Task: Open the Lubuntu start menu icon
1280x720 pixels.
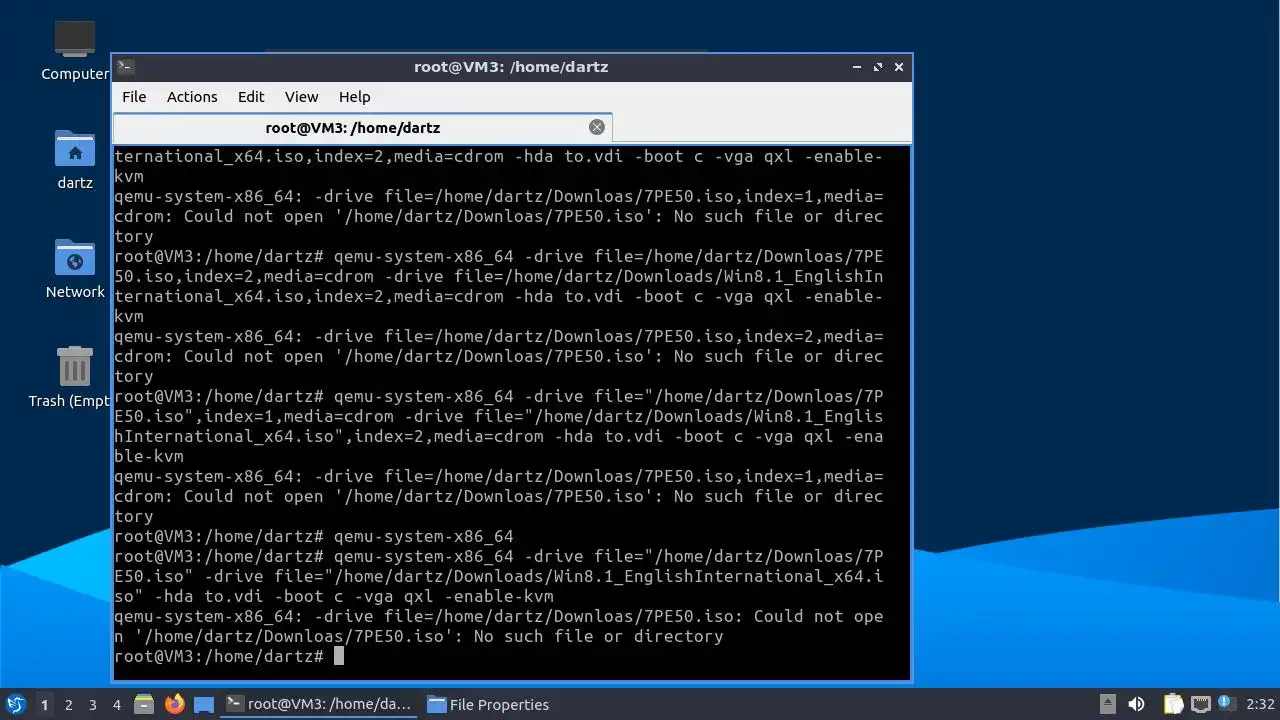Action: 15,704
